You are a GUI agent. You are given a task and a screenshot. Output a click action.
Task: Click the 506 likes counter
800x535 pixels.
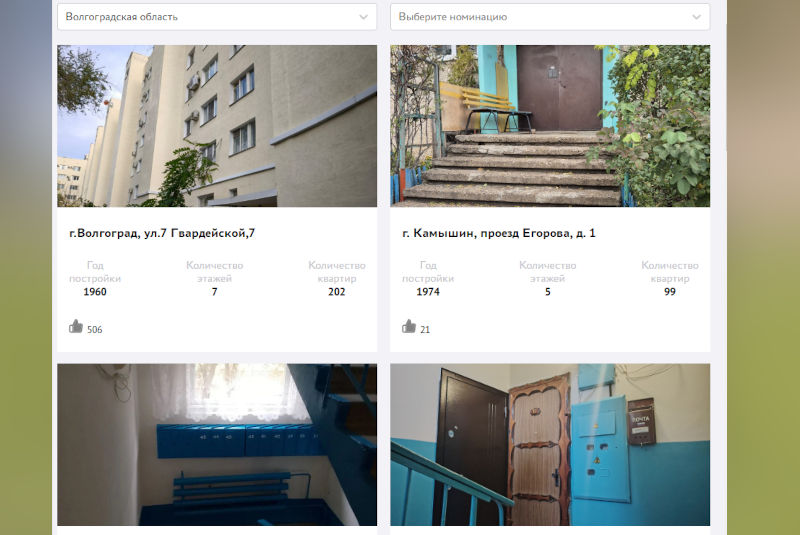(x=95, y=329)
